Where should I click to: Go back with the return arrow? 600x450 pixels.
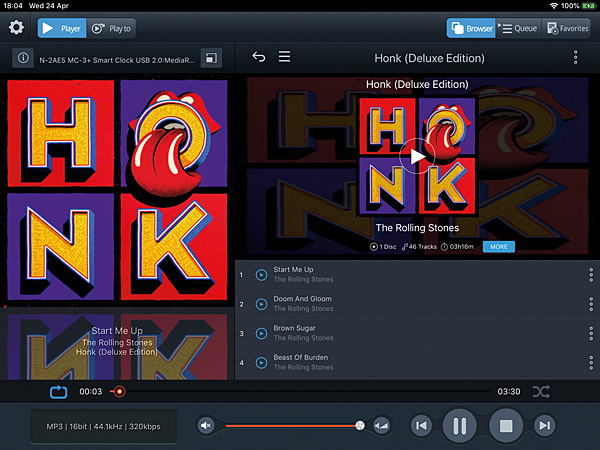[259, 57]
